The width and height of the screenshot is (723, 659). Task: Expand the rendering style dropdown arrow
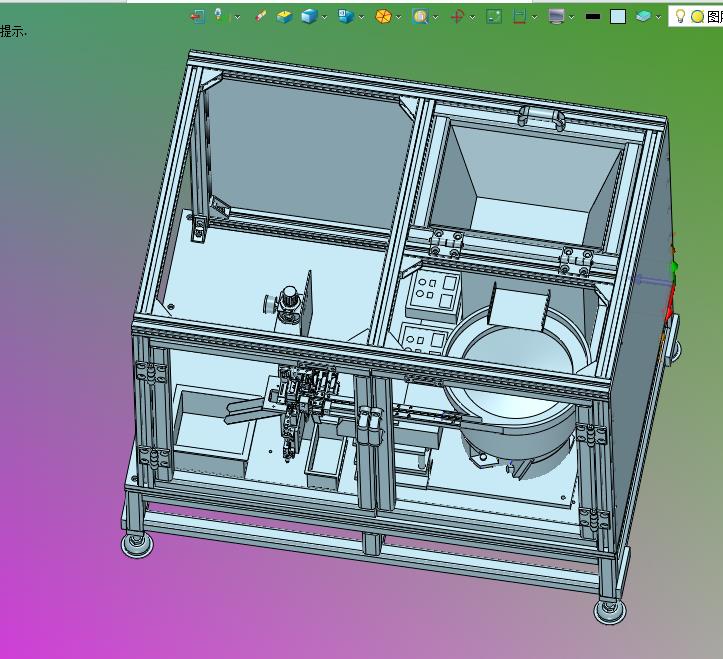[x=324, y=18]
